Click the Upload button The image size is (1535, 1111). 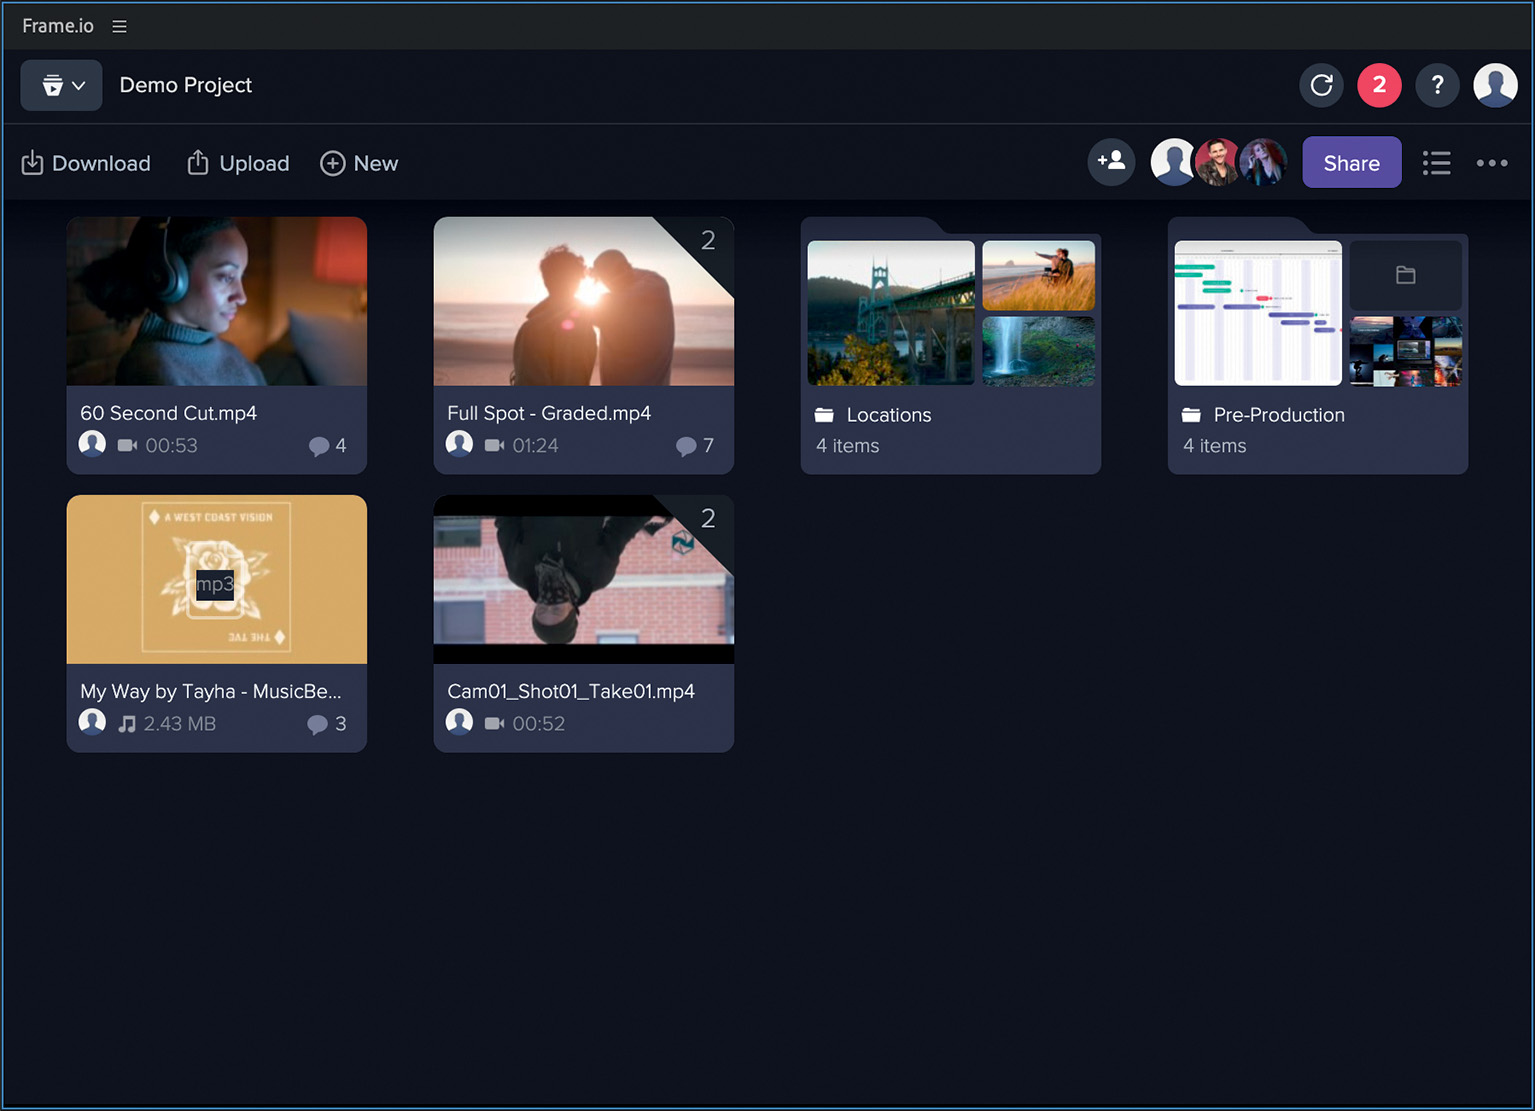(238, 163)
